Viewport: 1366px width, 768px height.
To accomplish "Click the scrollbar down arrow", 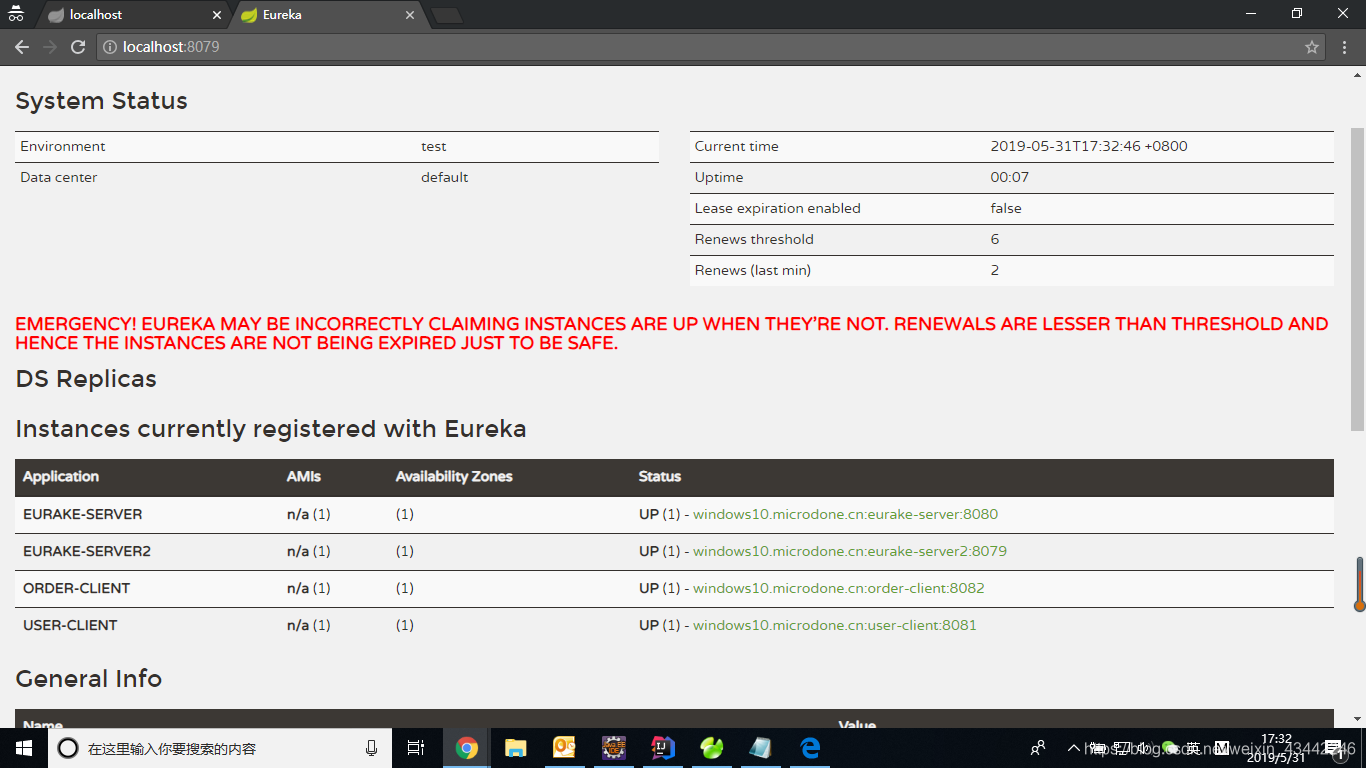I will click(x=1357, y=719).
